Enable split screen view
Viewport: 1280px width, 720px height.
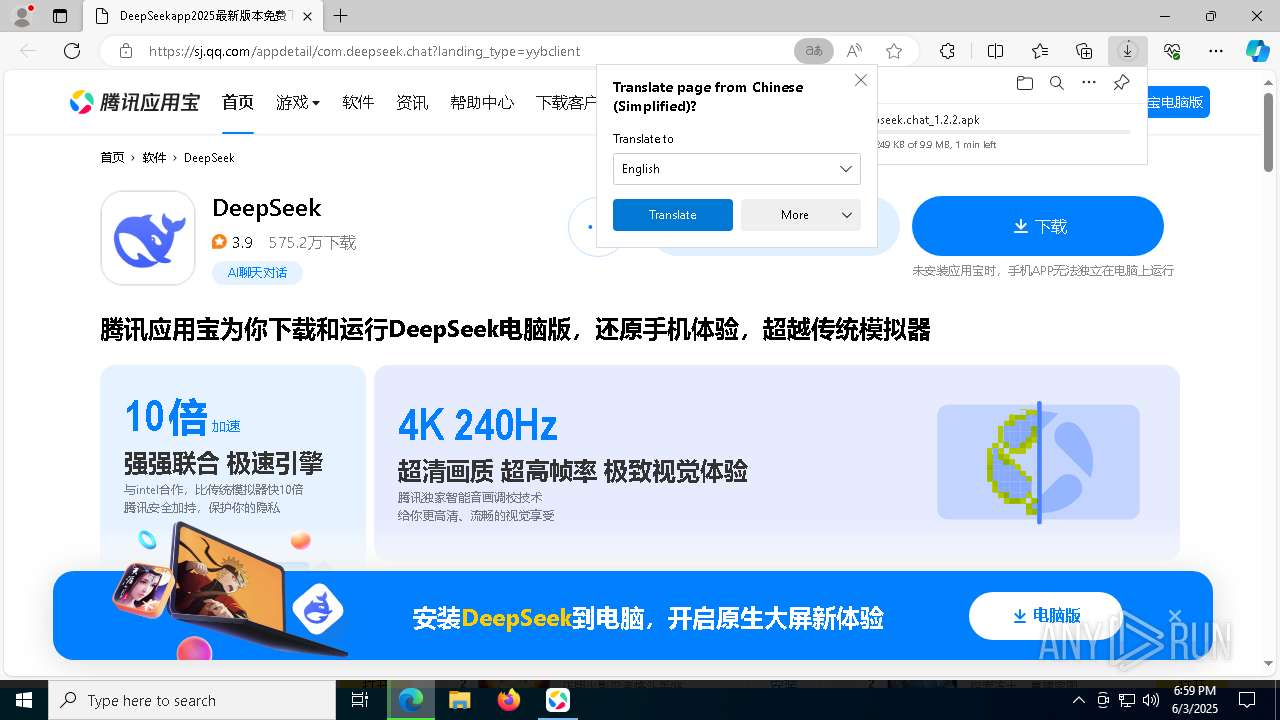(996, 51)
